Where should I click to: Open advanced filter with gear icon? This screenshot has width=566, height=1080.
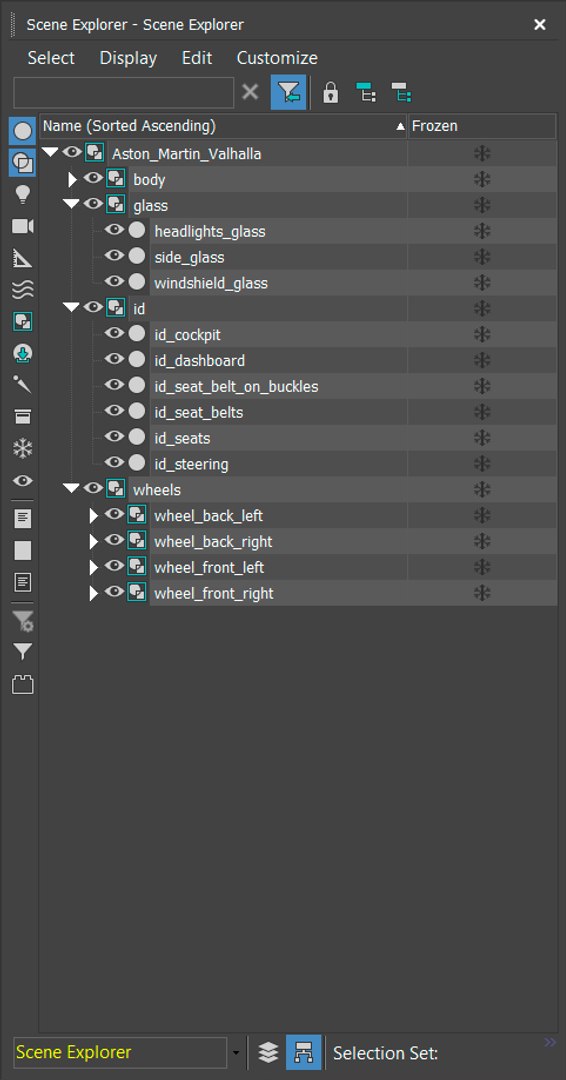[x=23, y=621]
